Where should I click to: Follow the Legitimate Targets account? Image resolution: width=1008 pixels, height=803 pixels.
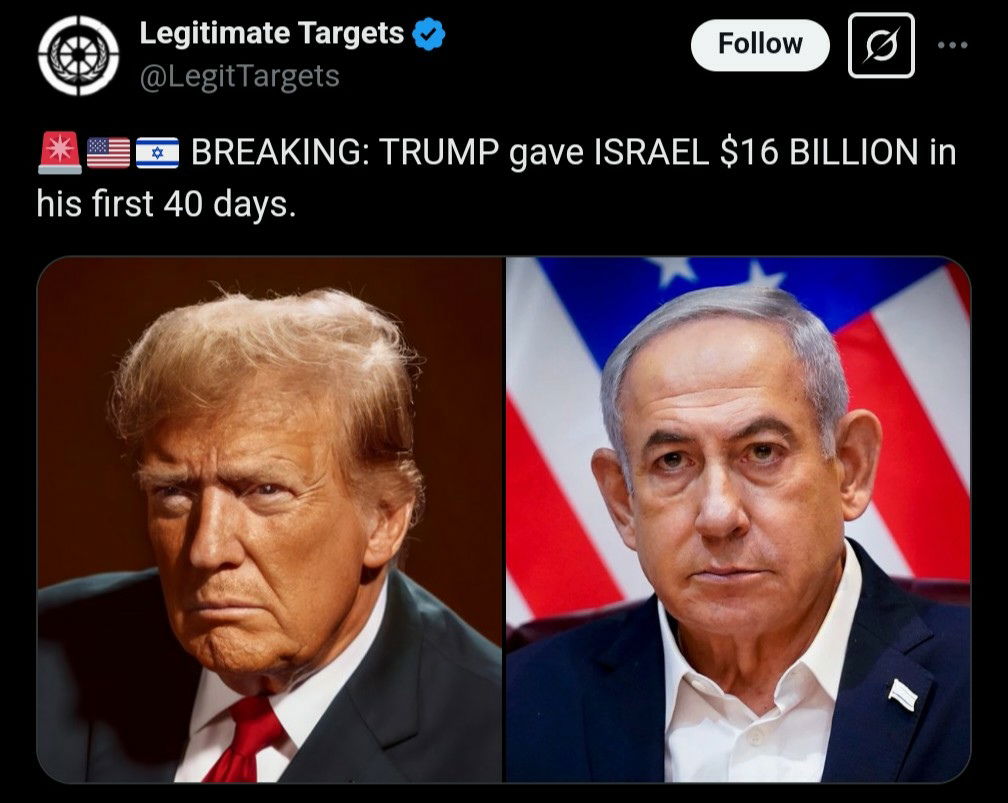tap(760, 44)
